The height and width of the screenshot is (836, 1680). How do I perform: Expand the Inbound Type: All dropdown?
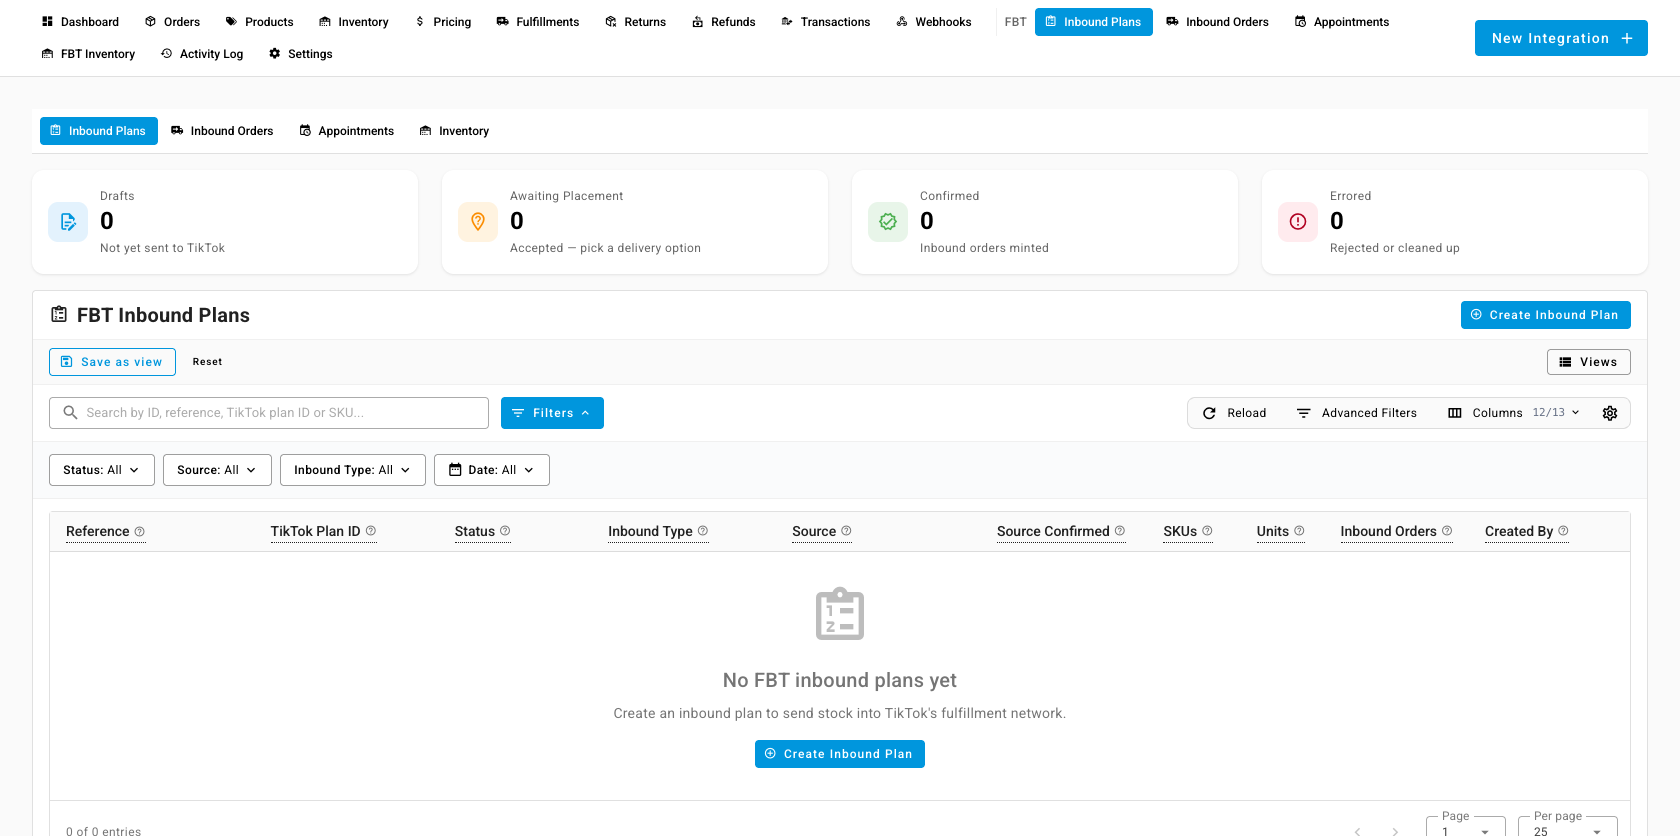(x=353, y=470)
